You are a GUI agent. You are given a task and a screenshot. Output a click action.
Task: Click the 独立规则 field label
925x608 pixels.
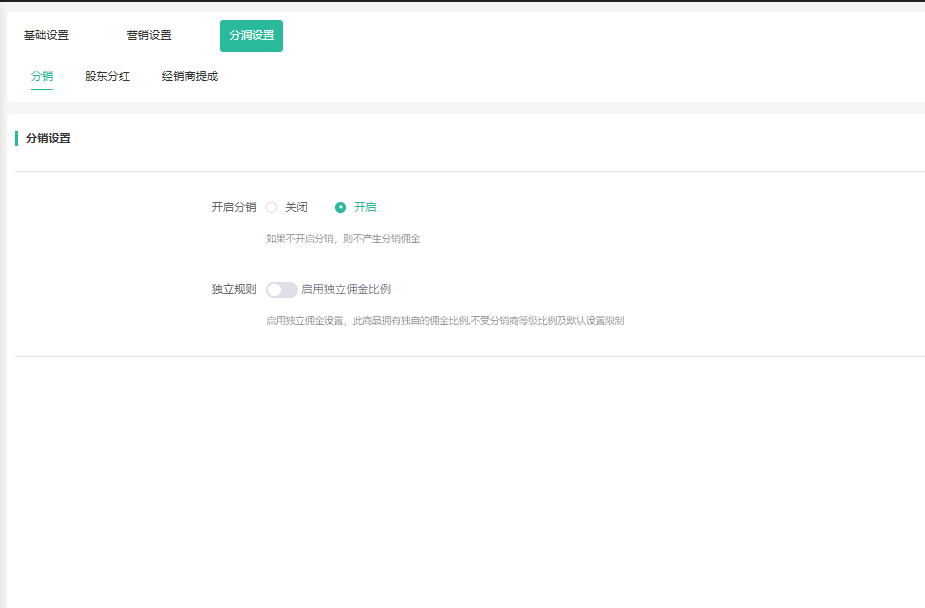233,289
